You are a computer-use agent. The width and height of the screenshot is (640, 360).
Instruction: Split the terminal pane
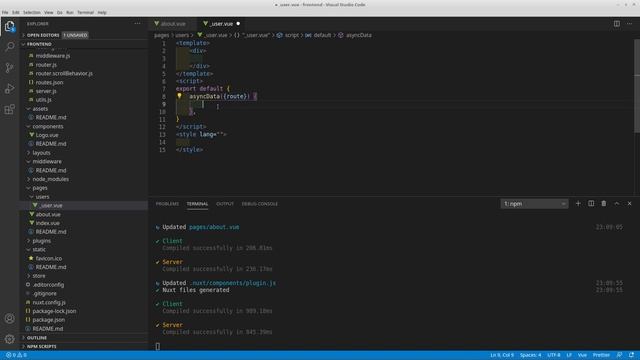591,203
